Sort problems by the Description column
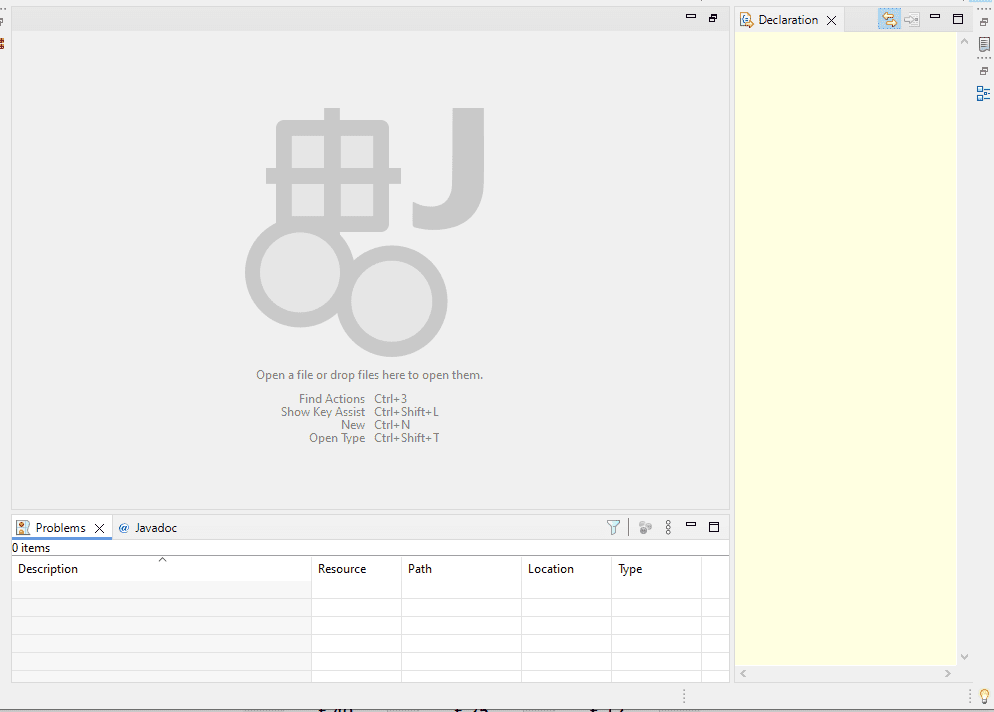Viewport: 994px width, 712px height. (162, 569)
